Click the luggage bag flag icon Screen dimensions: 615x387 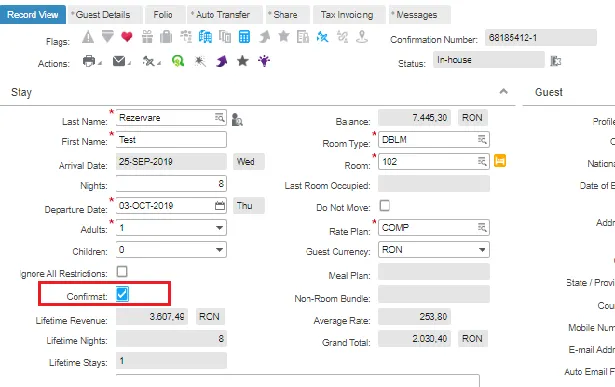(x=166, y=37)
